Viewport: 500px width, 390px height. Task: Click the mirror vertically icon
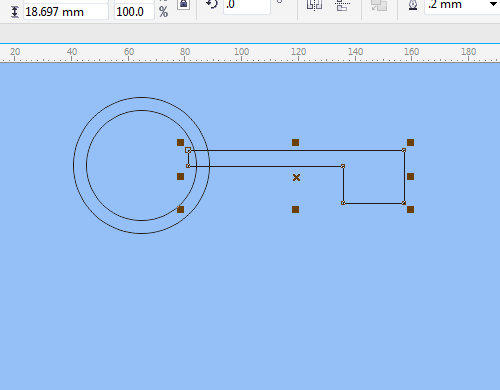tap(343, 5)
